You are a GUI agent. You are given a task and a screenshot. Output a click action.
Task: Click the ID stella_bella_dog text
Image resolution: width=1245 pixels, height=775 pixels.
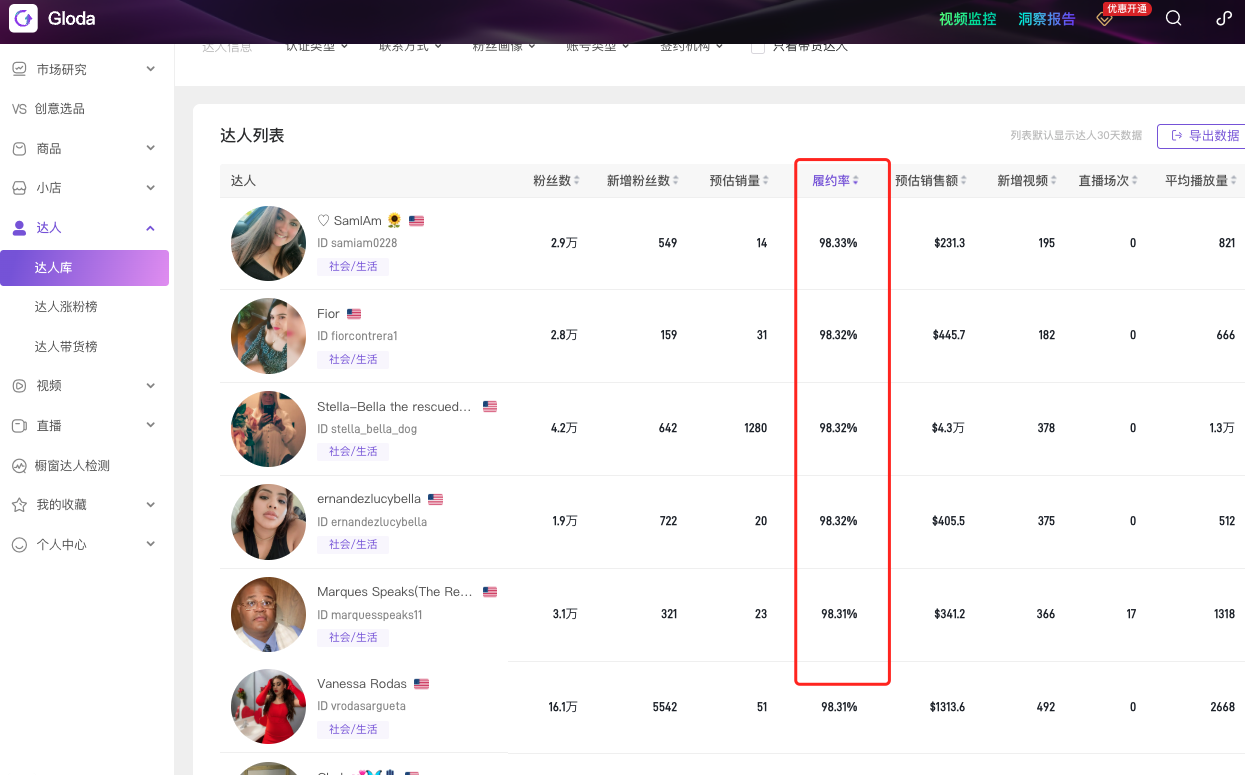[x=367, y=429]
